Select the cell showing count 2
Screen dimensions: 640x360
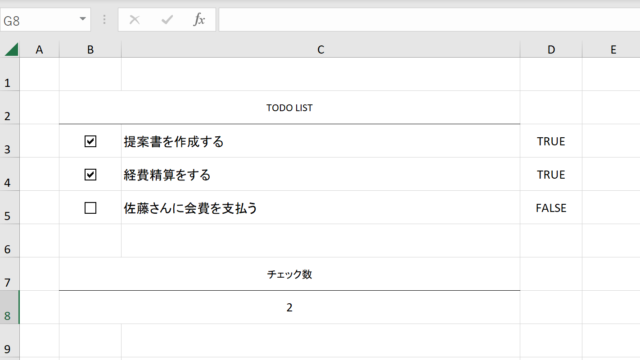(x=289, y=307)
